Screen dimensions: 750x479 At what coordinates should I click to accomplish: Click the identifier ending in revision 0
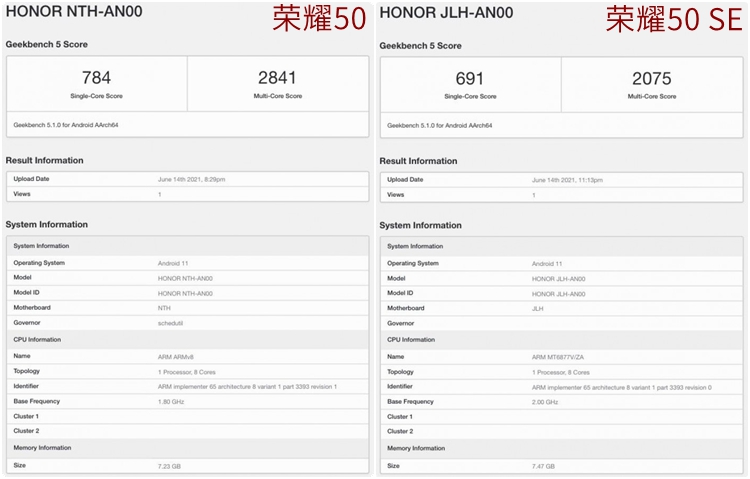pyautogui.click(x=622, y=388)
